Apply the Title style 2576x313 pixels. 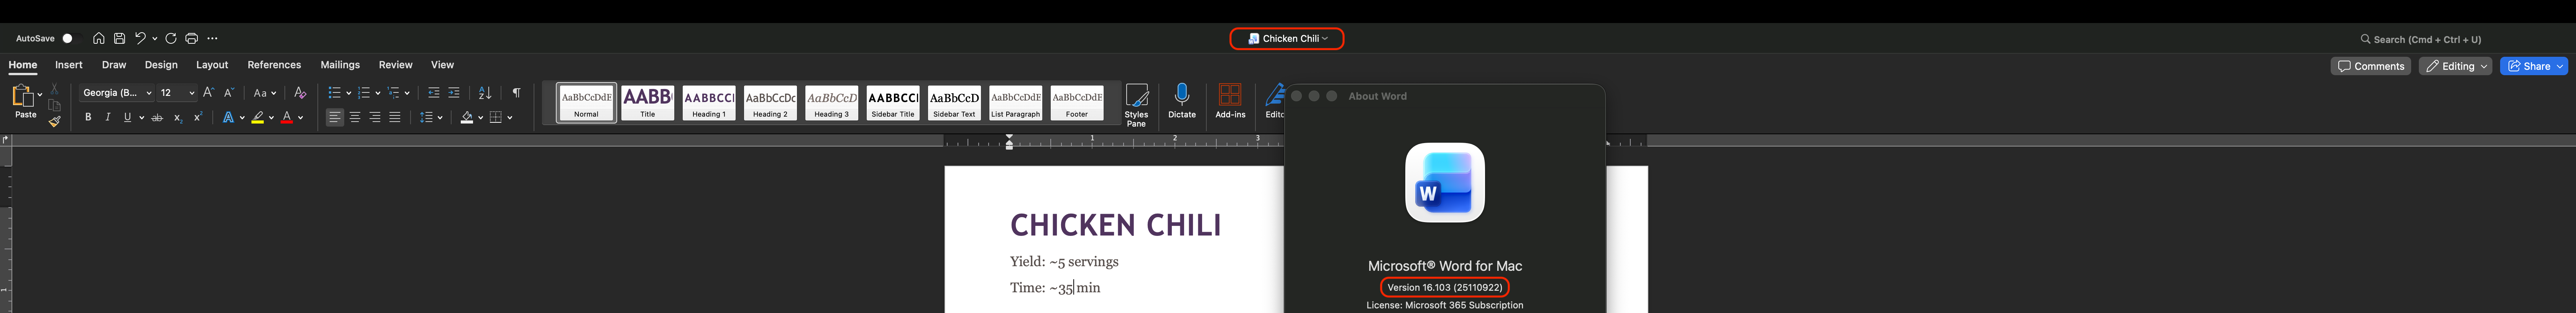point(648,103)
